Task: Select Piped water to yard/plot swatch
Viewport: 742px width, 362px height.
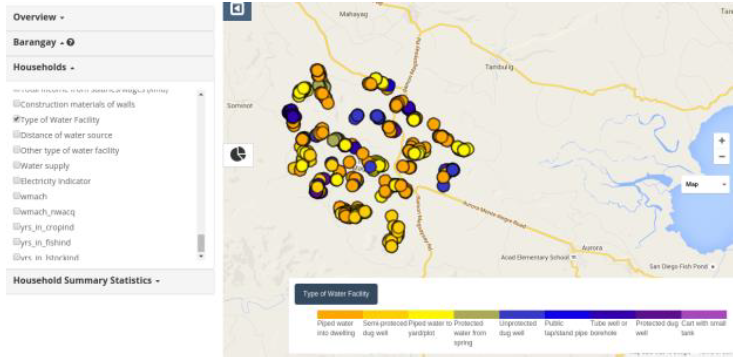Action: (x=431, y=315)
